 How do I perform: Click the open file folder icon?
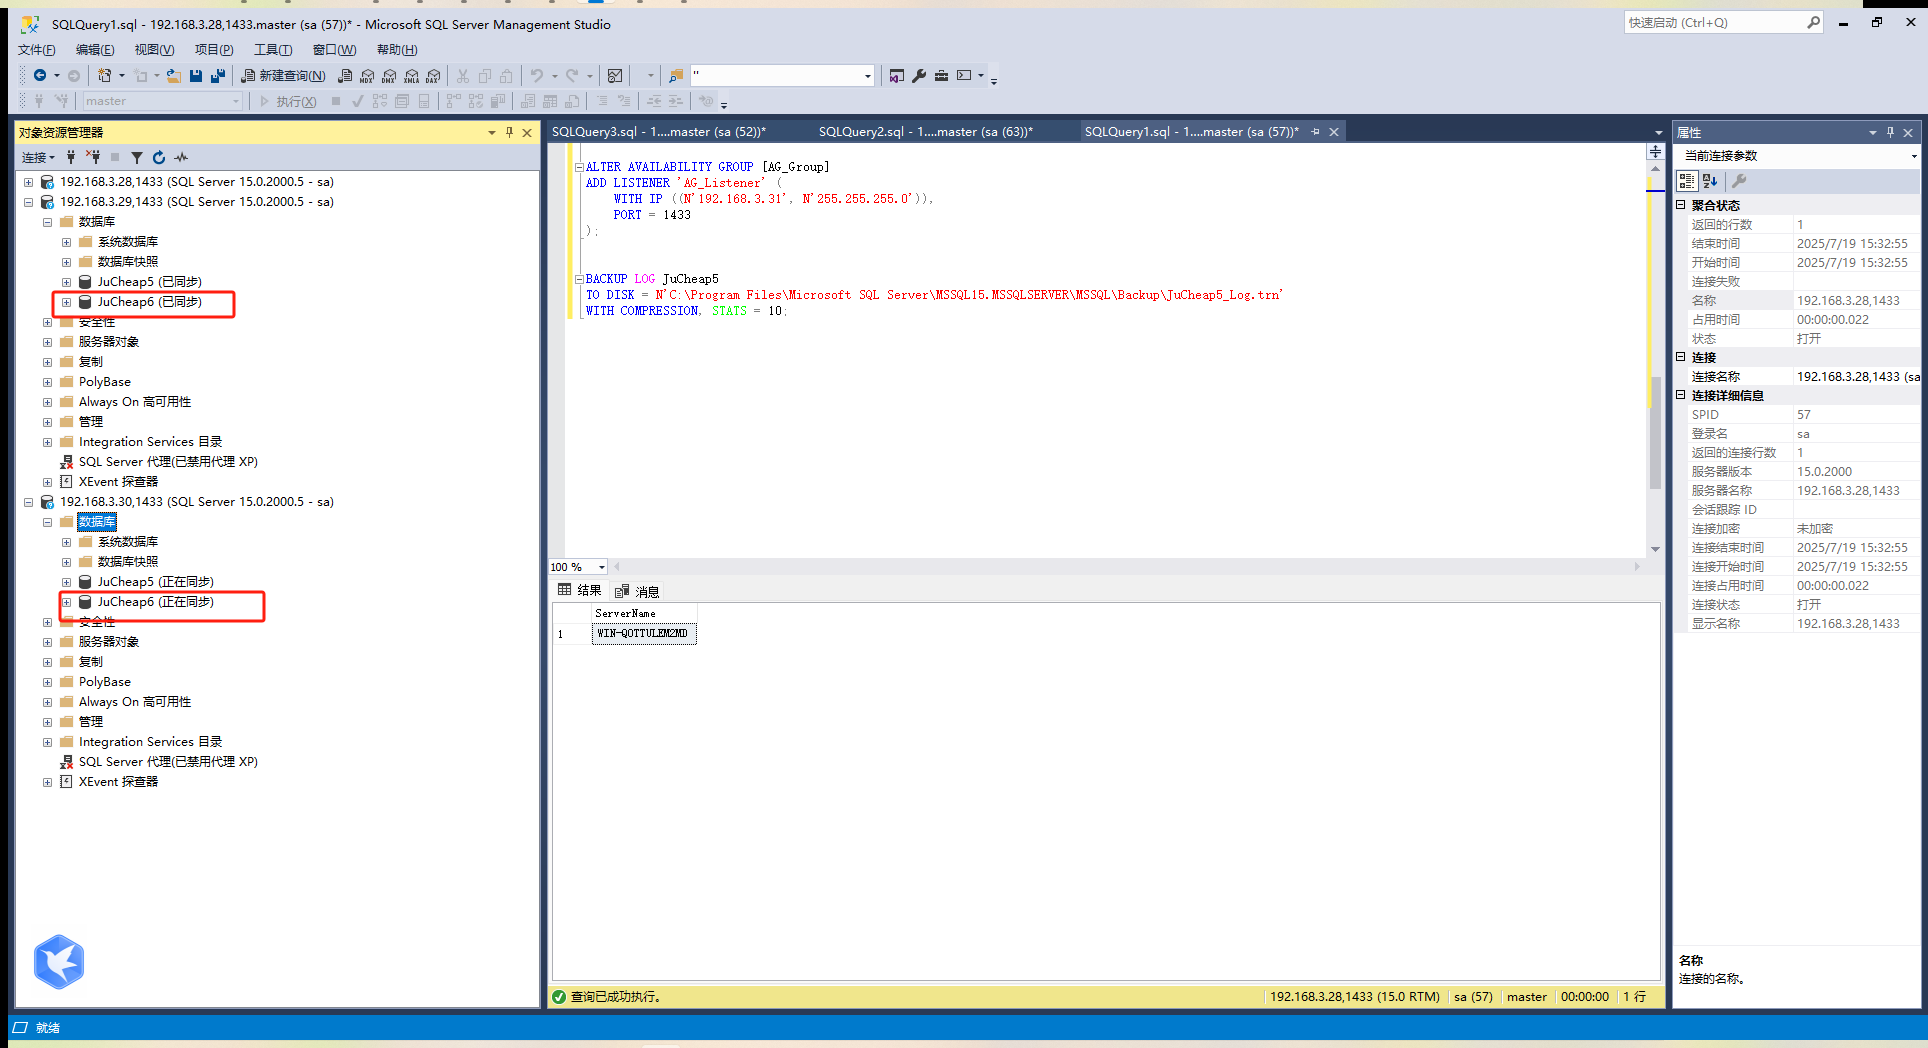(x=174, y=75)
